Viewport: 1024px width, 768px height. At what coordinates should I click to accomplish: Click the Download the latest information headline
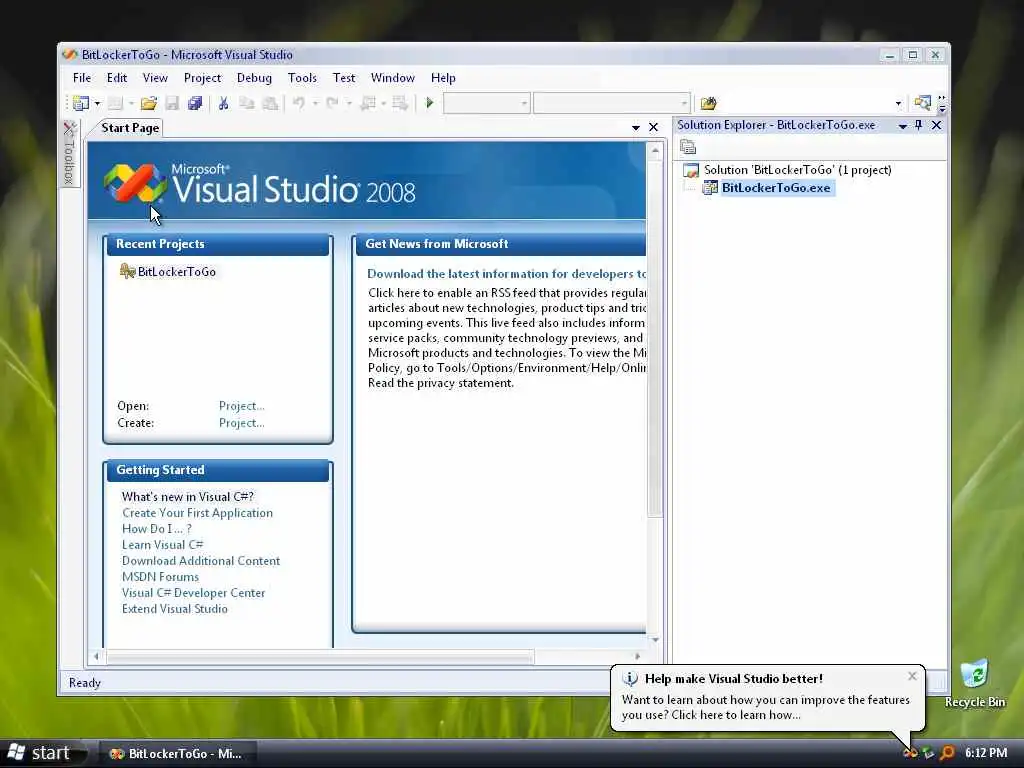(x=506, y=274)
